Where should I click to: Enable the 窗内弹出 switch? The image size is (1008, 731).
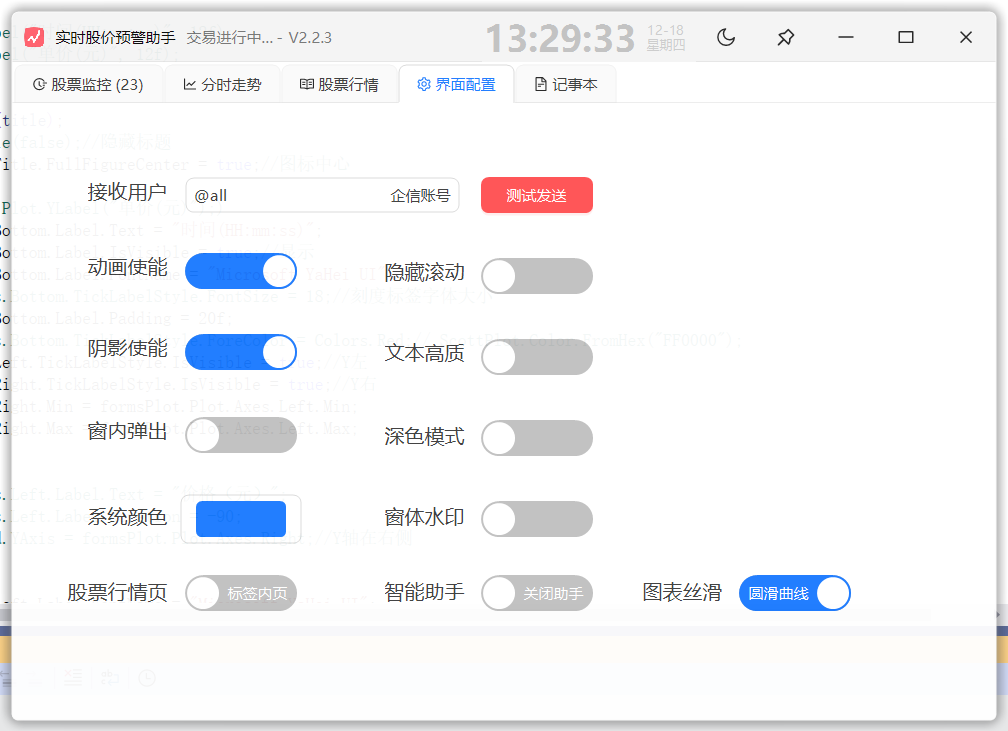(241, 435)
